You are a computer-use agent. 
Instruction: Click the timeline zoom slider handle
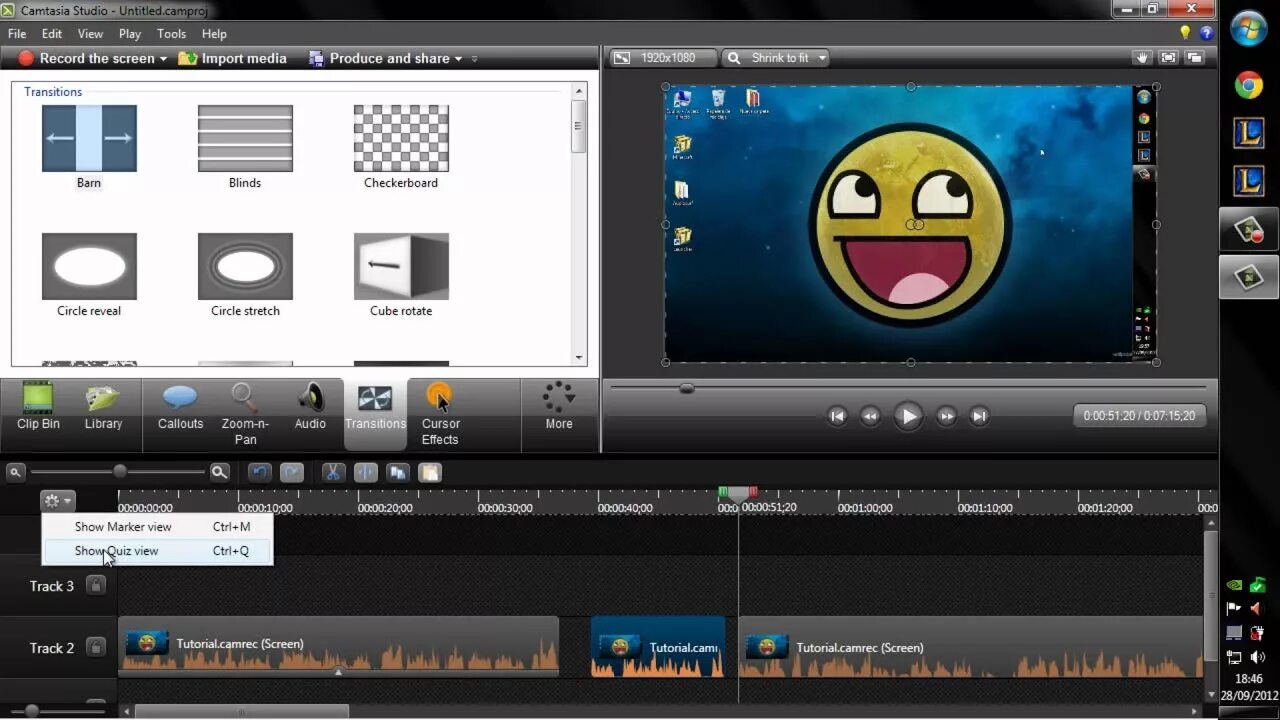[120, 471]
